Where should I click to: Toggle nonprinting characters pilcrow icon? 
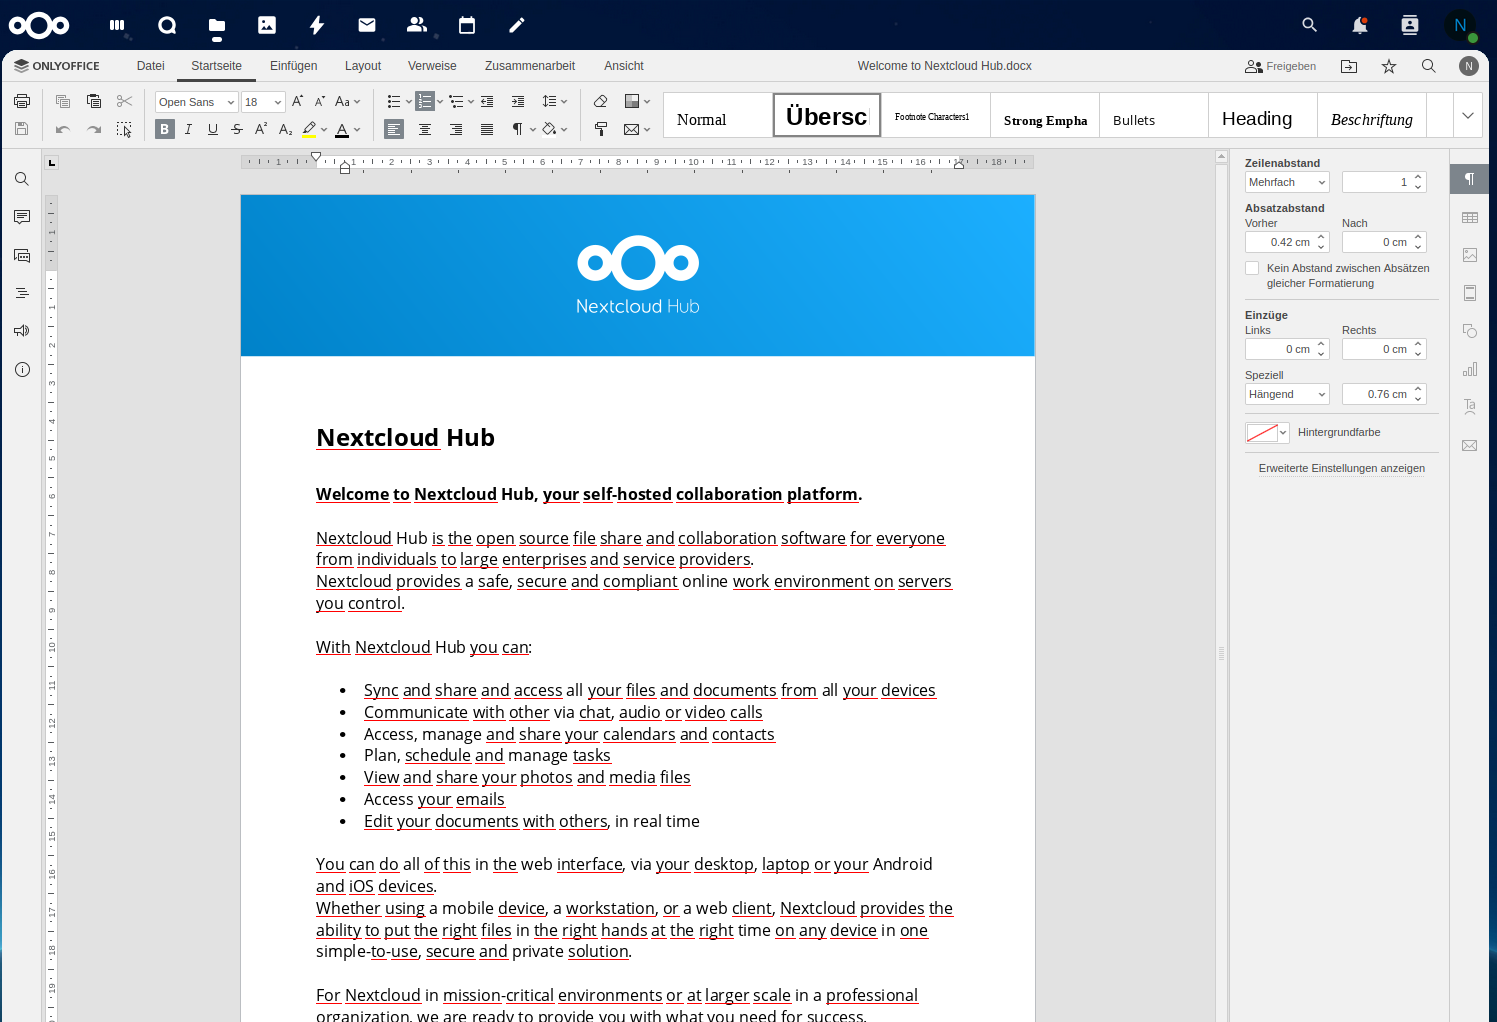tap(517, 129)
